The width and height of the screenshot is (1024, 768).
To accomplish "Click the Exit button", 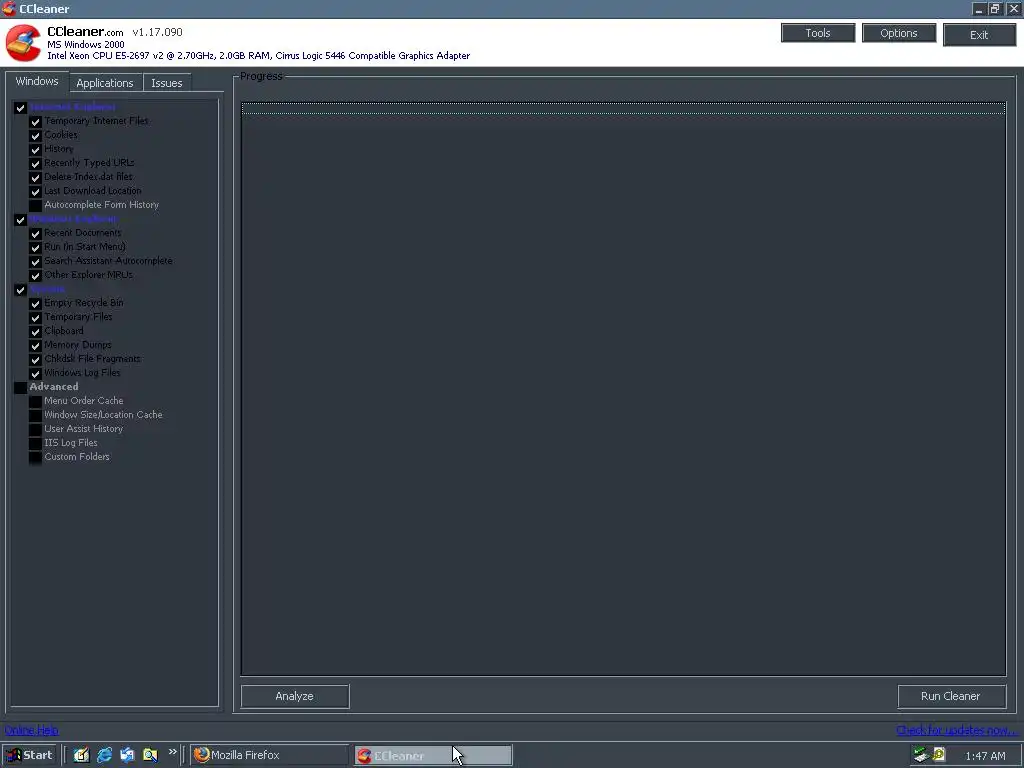I will pos(979,35).
